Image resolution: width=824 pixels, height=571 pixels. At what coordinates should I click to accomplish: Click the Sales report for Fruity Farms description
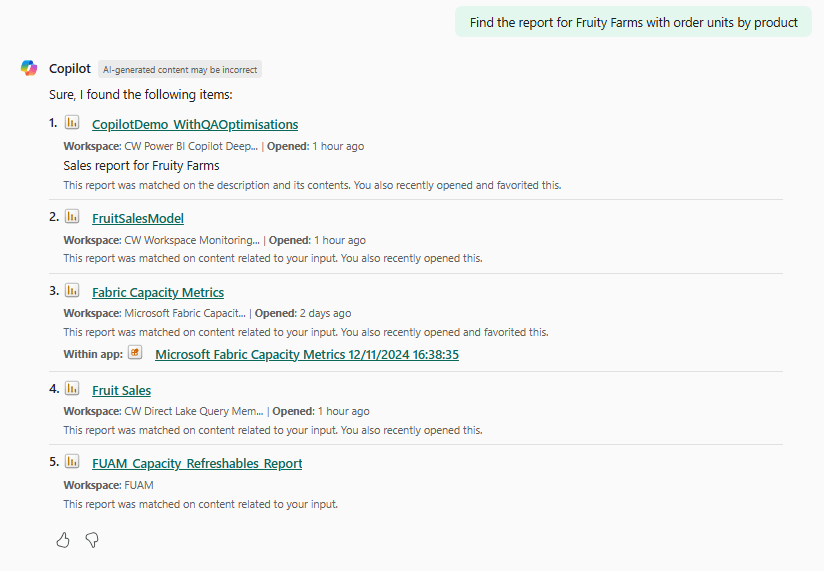141,165
